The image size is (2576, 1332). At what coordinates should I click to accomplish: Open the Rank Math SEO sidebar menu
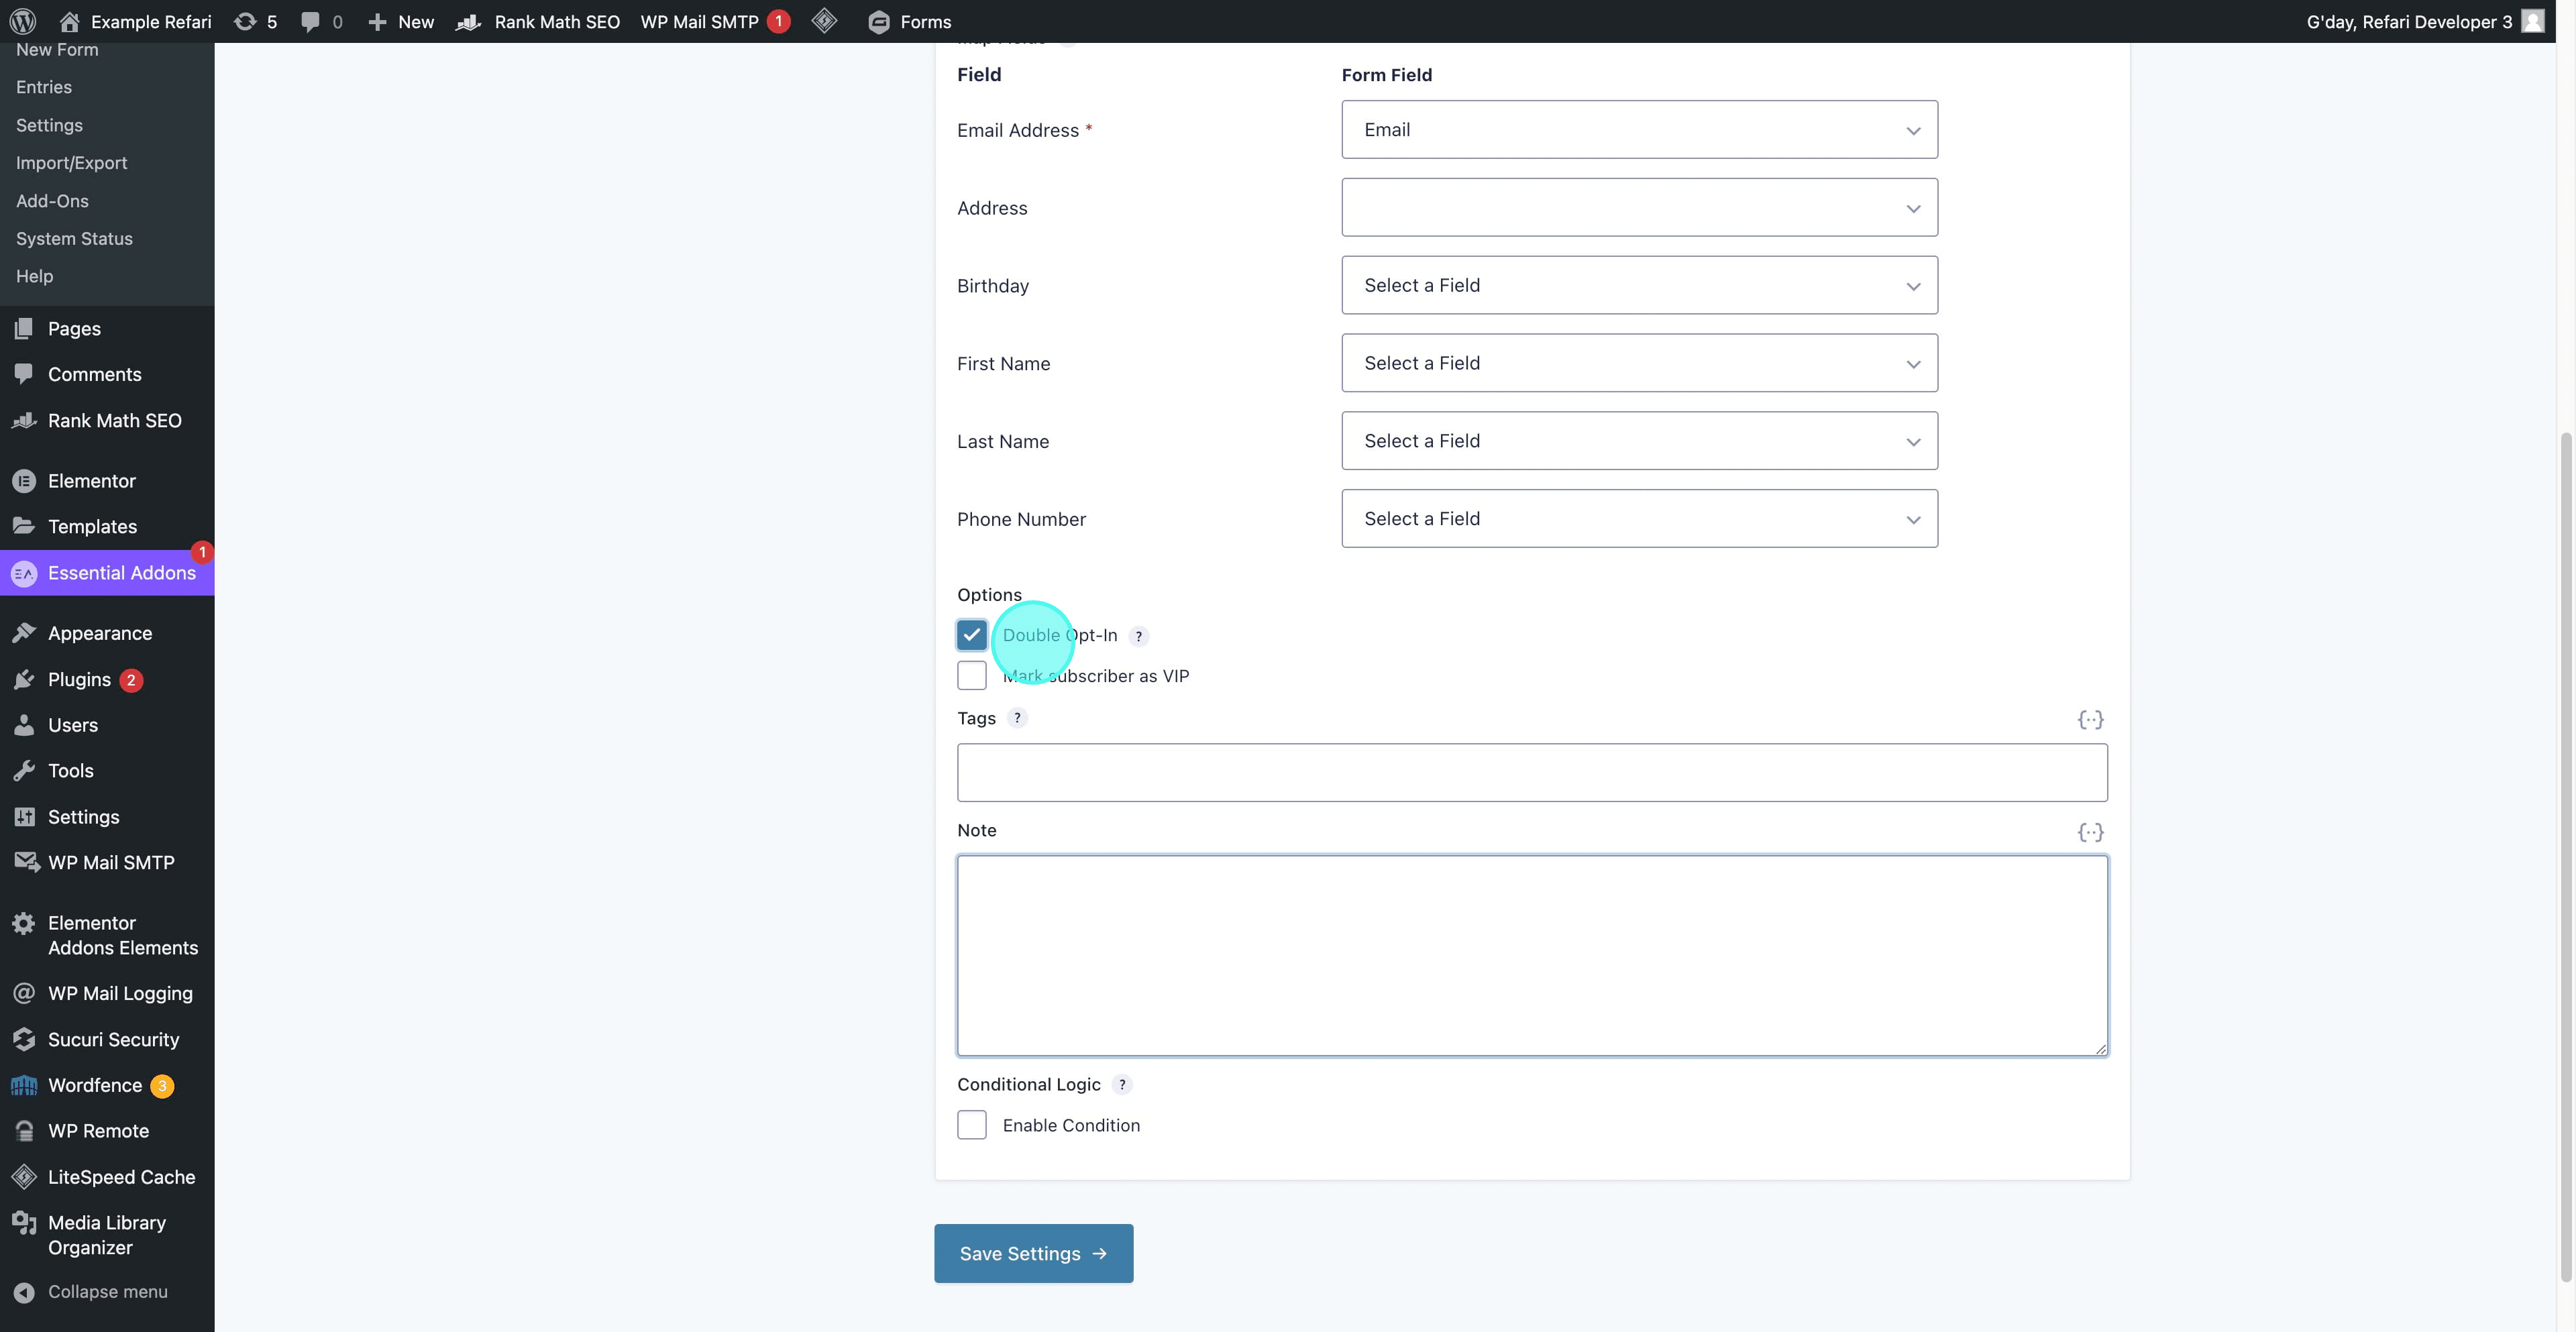pos(107,421)
